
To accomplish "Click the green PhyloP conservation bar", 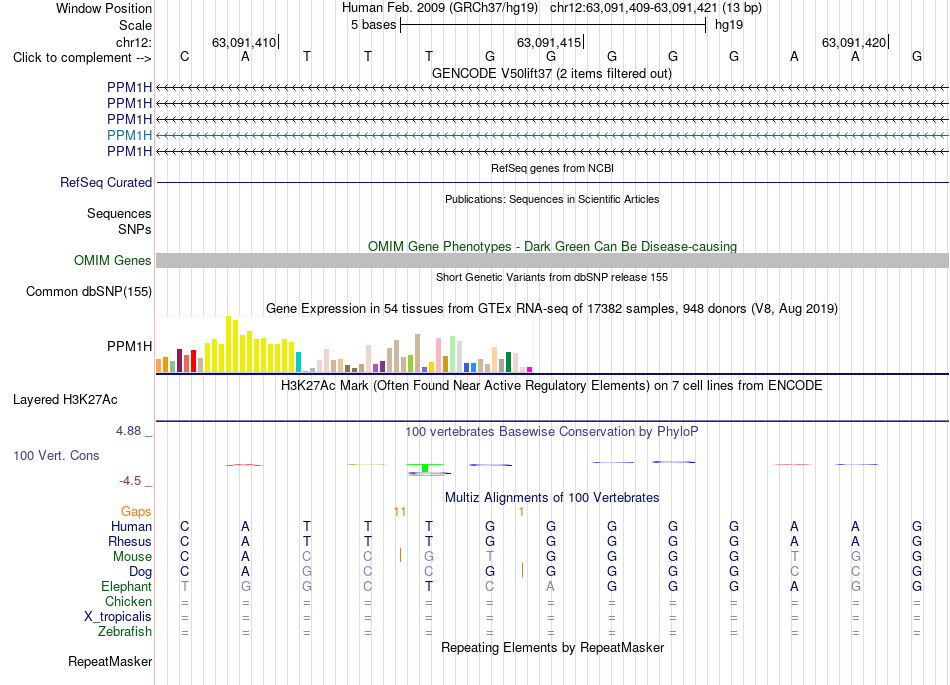I will tap(425, 468).
